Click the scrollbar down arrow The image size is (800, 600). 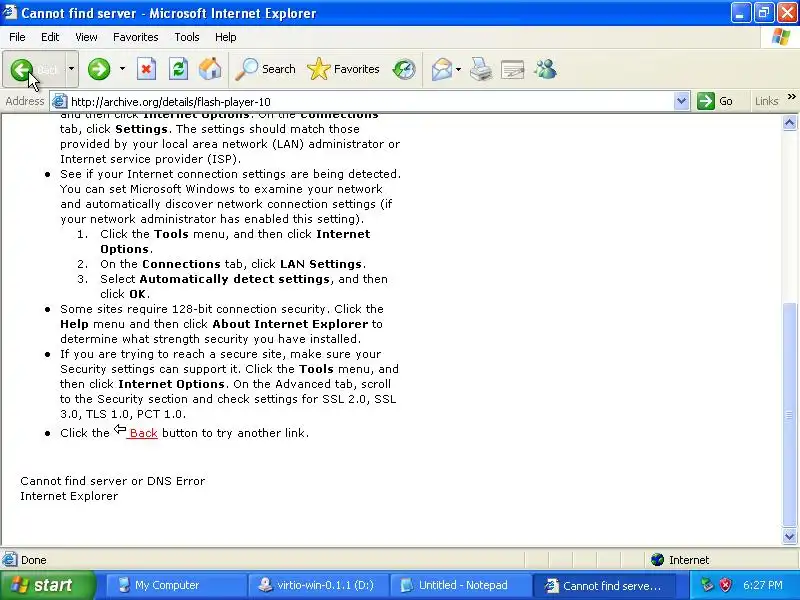(789, 536)
